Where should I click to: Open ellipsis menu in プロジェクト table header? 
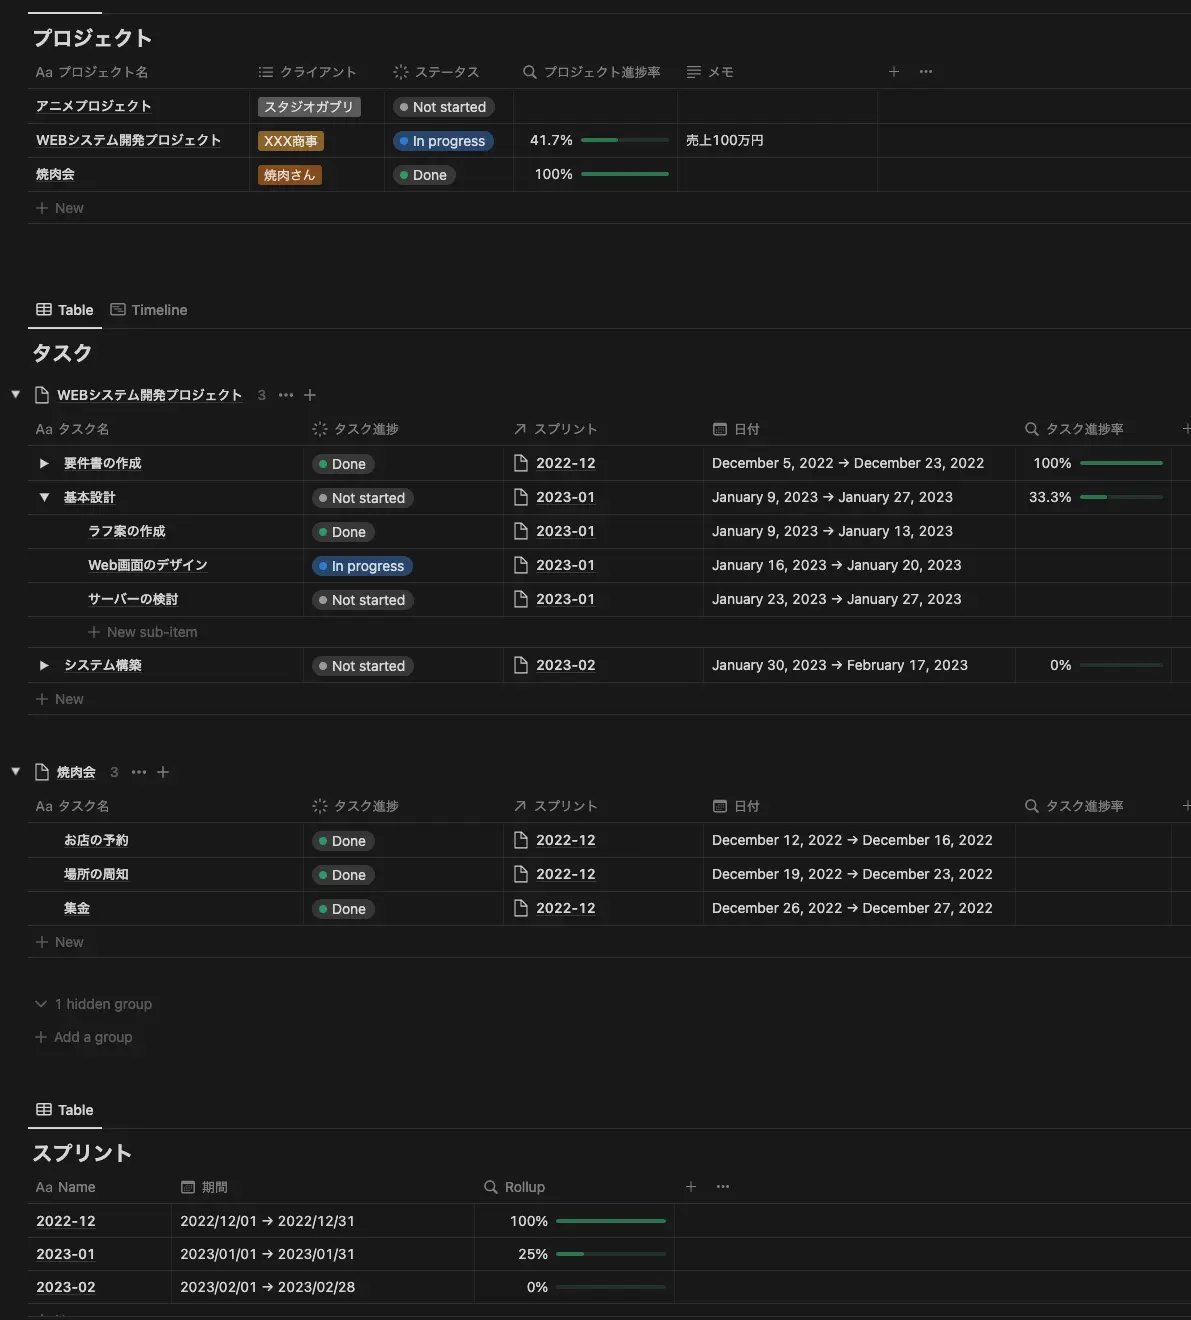(x=926, y=72)
